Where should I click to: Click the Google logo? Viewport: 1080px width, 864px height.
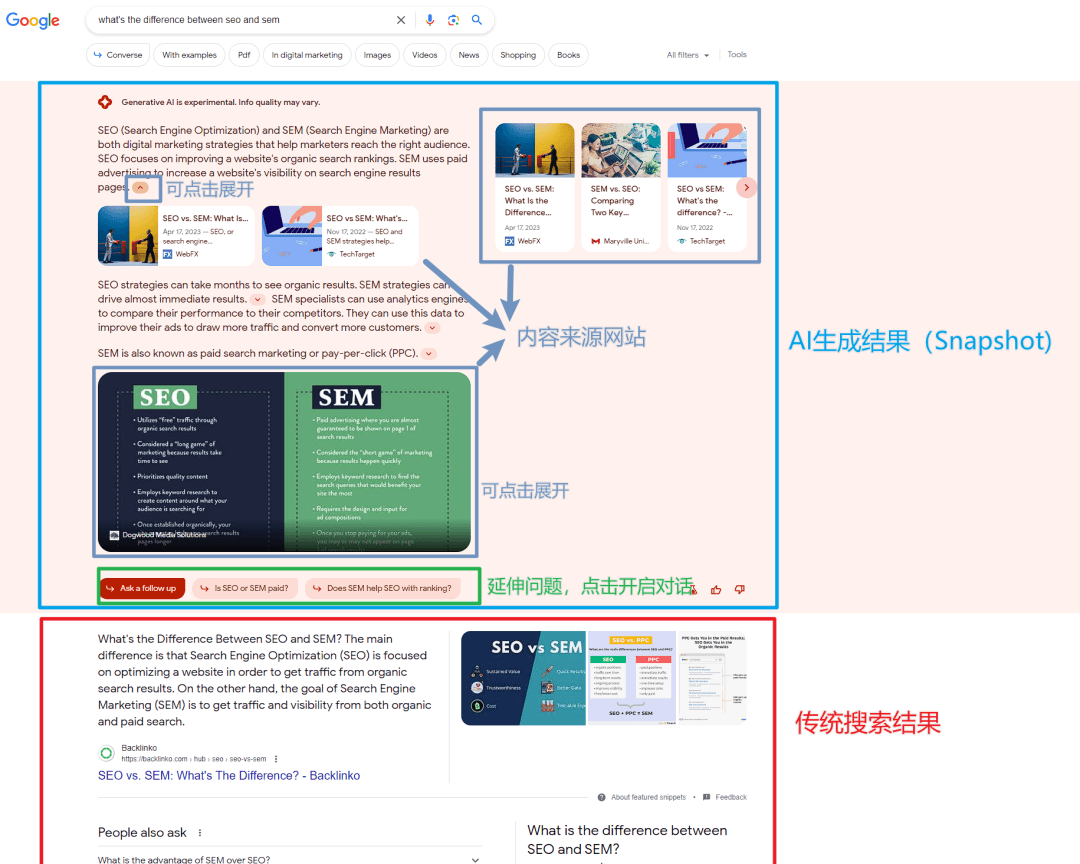pos(32,21)
